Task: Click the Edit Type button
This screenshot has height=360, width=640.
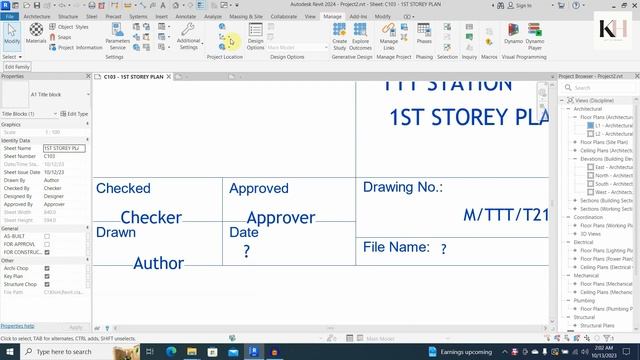Action: tap(74, 114)
